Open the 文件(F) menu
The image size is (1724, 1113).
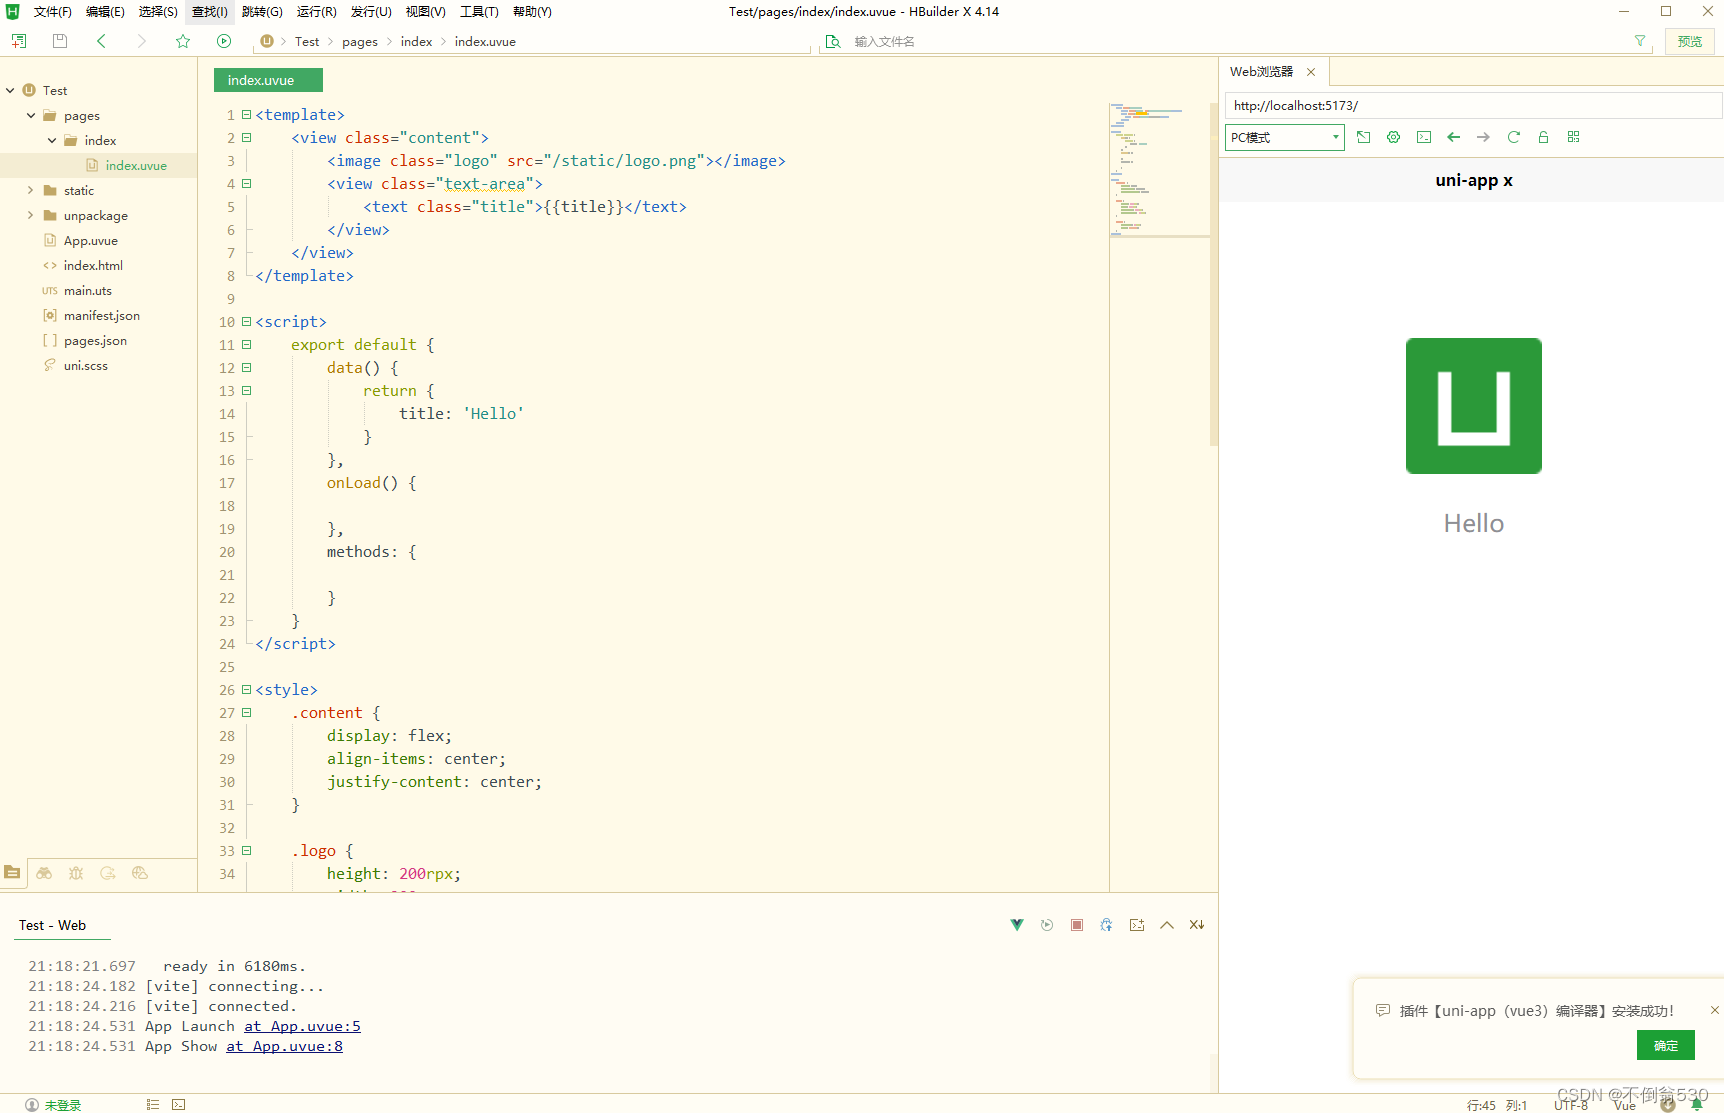point(53,12)
